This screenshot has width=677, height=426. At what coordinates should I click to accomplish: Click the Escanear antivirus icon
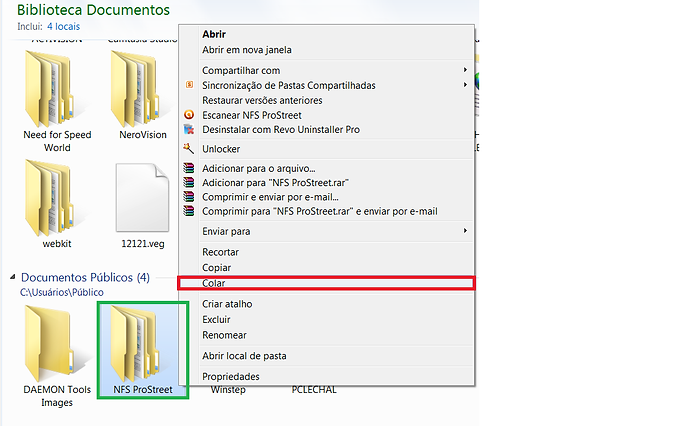189,115
